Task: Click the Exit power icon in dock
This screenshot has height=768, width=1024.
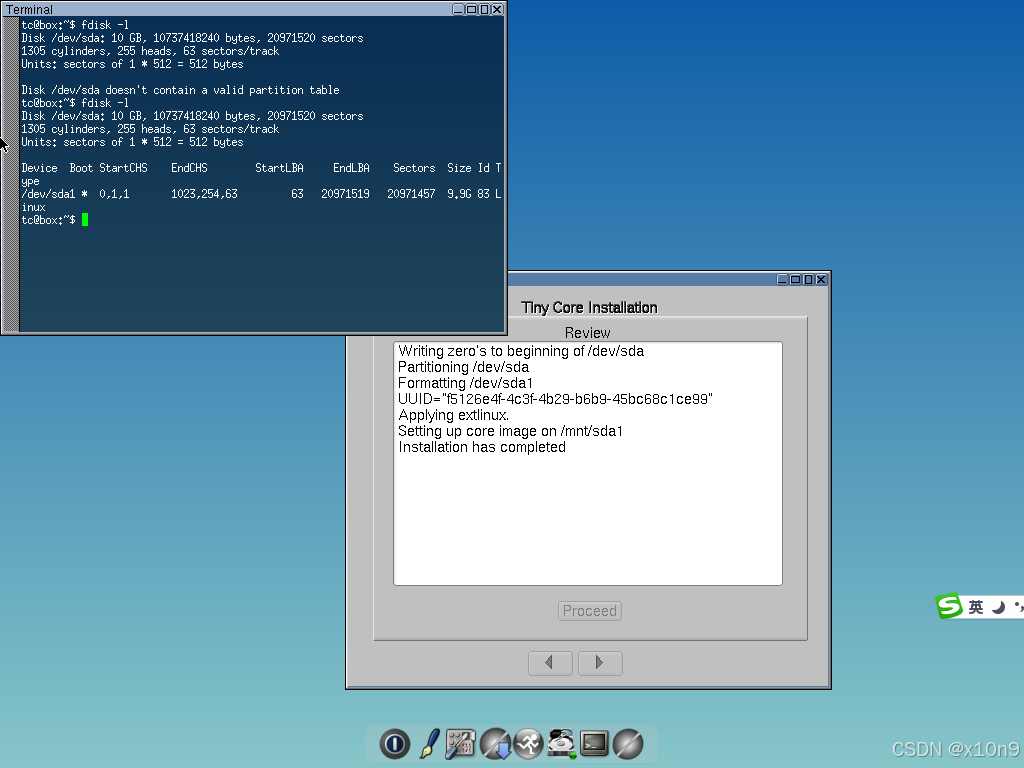Action: click(394, 744)
